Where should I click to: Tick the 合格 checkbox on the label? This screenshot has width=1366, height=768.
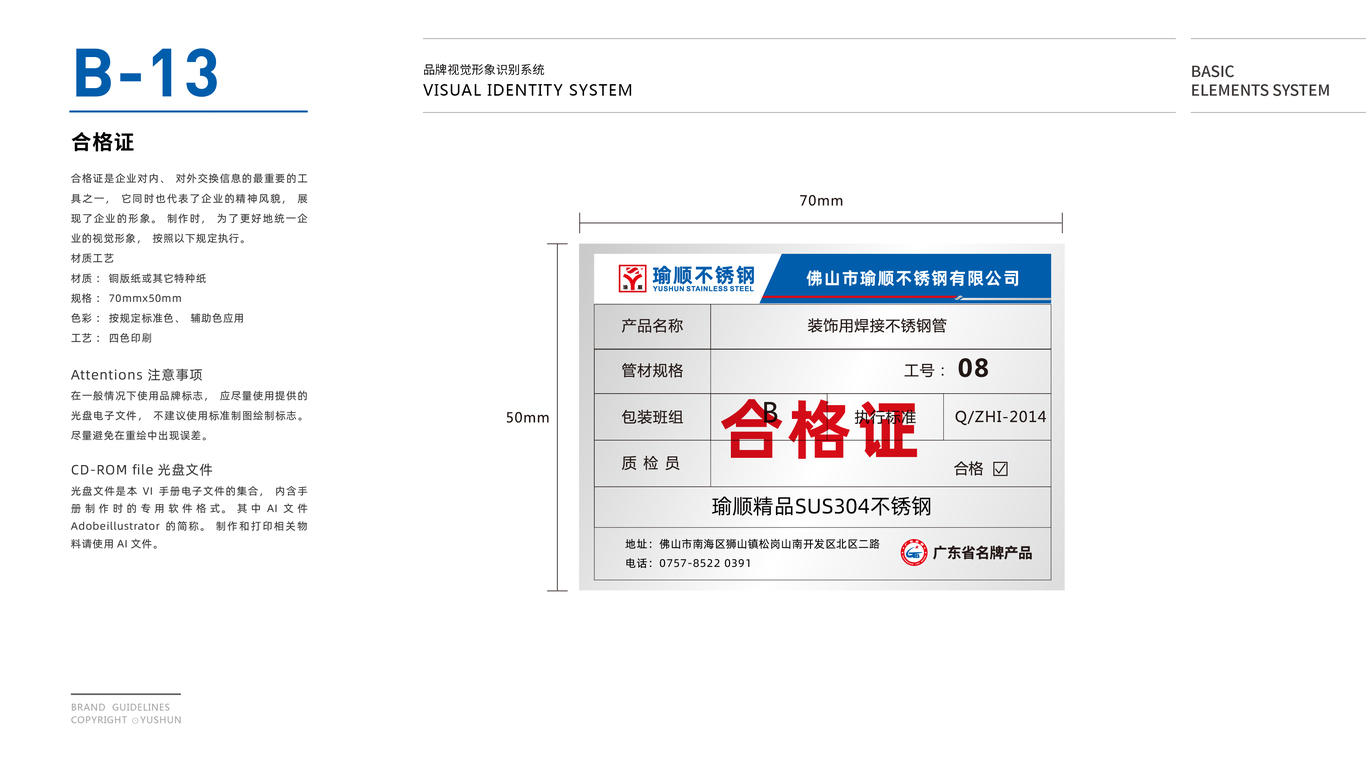(x=1000, y=468)
